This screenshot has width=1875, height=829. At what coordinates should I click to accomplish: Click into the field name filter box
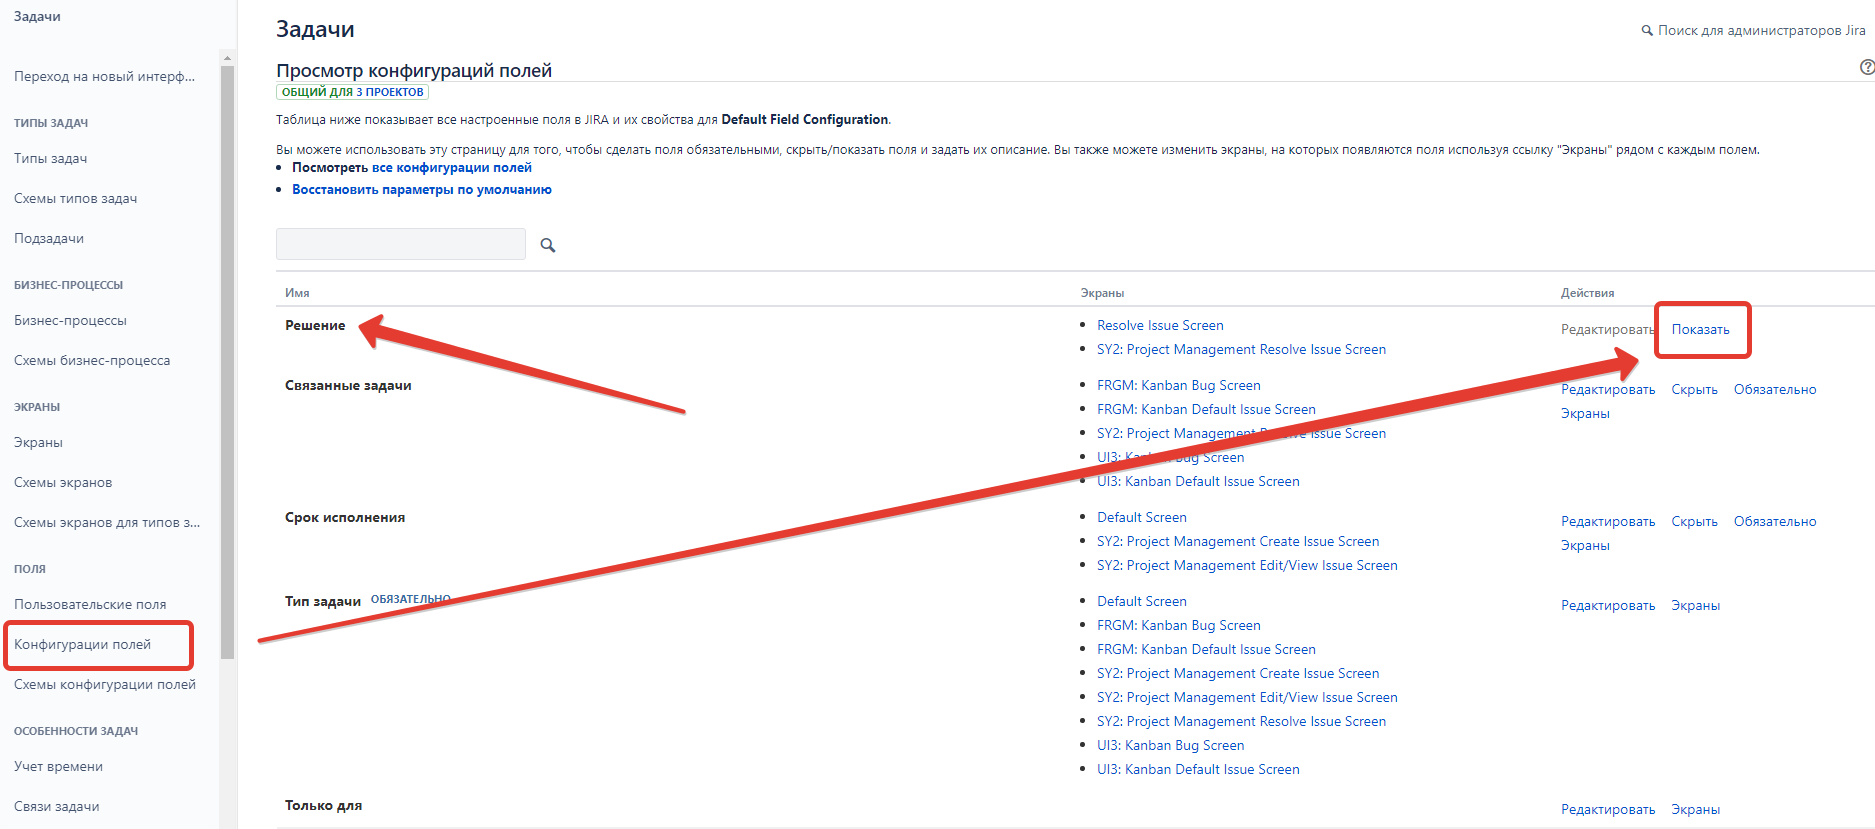tap(400, 245)
